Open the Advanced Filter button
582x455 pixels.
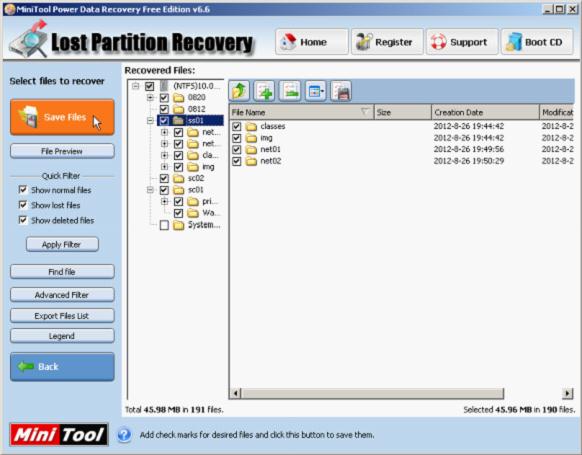click(x=62, y=295)
